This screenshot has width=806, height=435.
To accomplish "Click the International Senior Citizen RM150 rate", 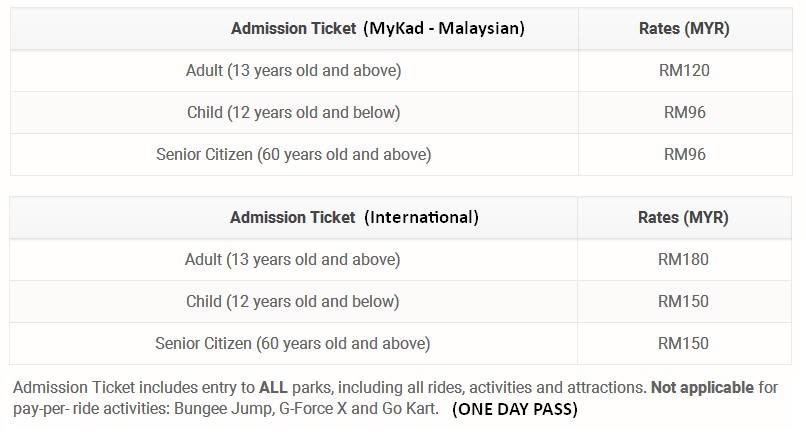I will point(683,344).
